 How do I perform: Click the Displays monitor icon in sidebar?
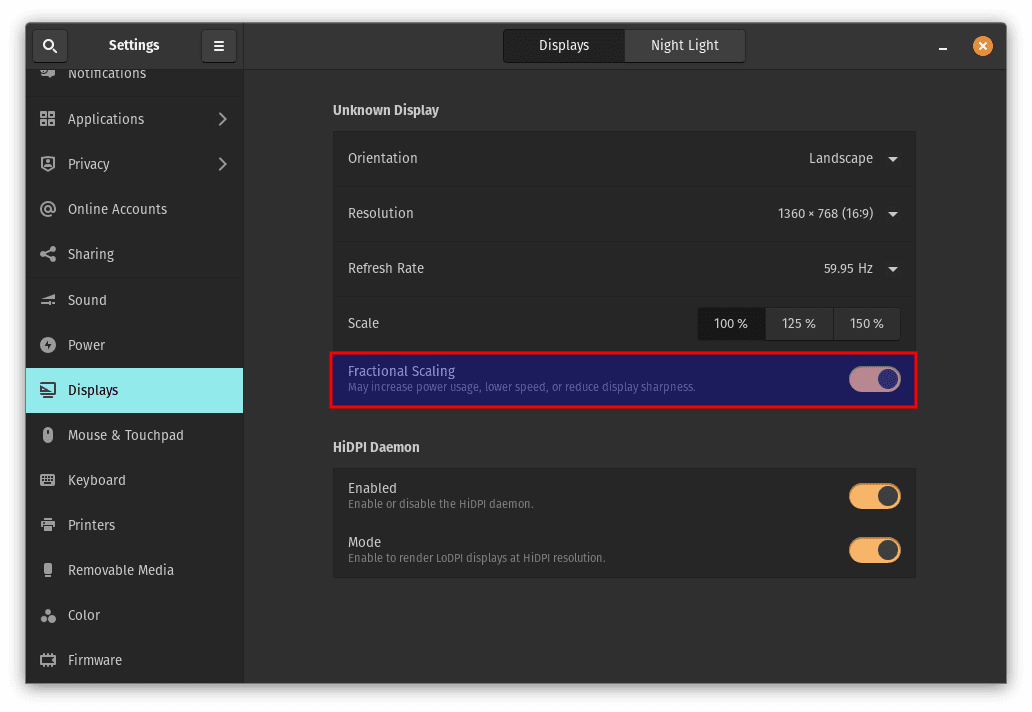point(47,390)
